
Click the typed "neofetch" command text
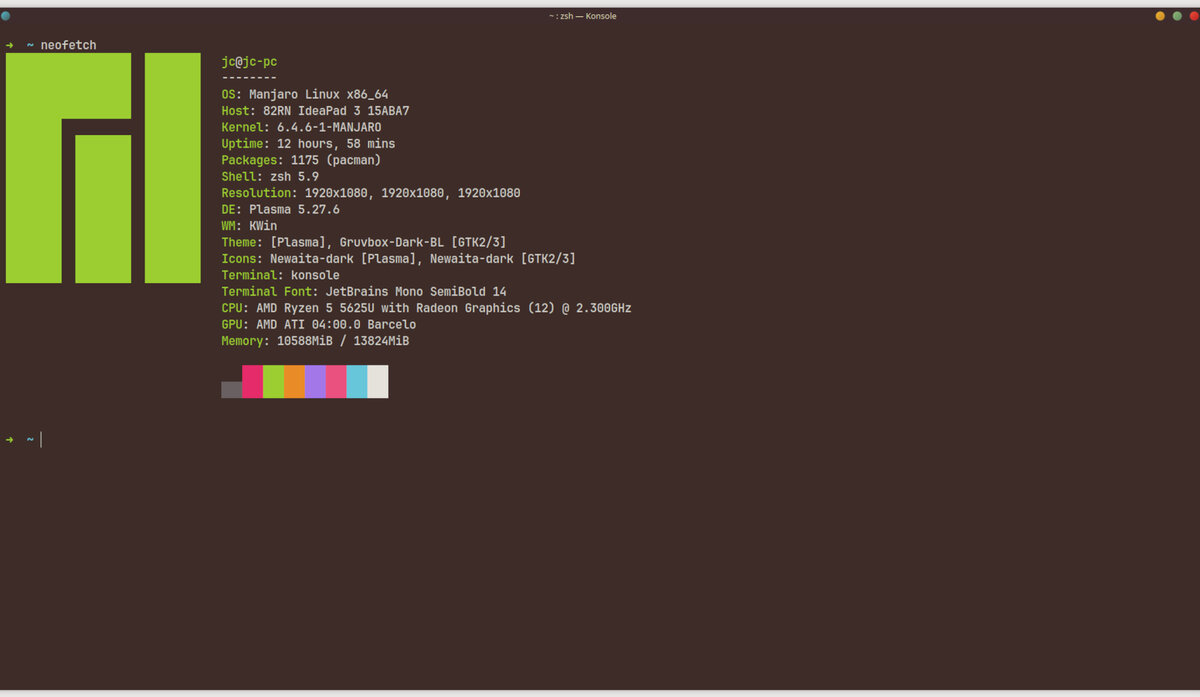[x=69, y=45]
